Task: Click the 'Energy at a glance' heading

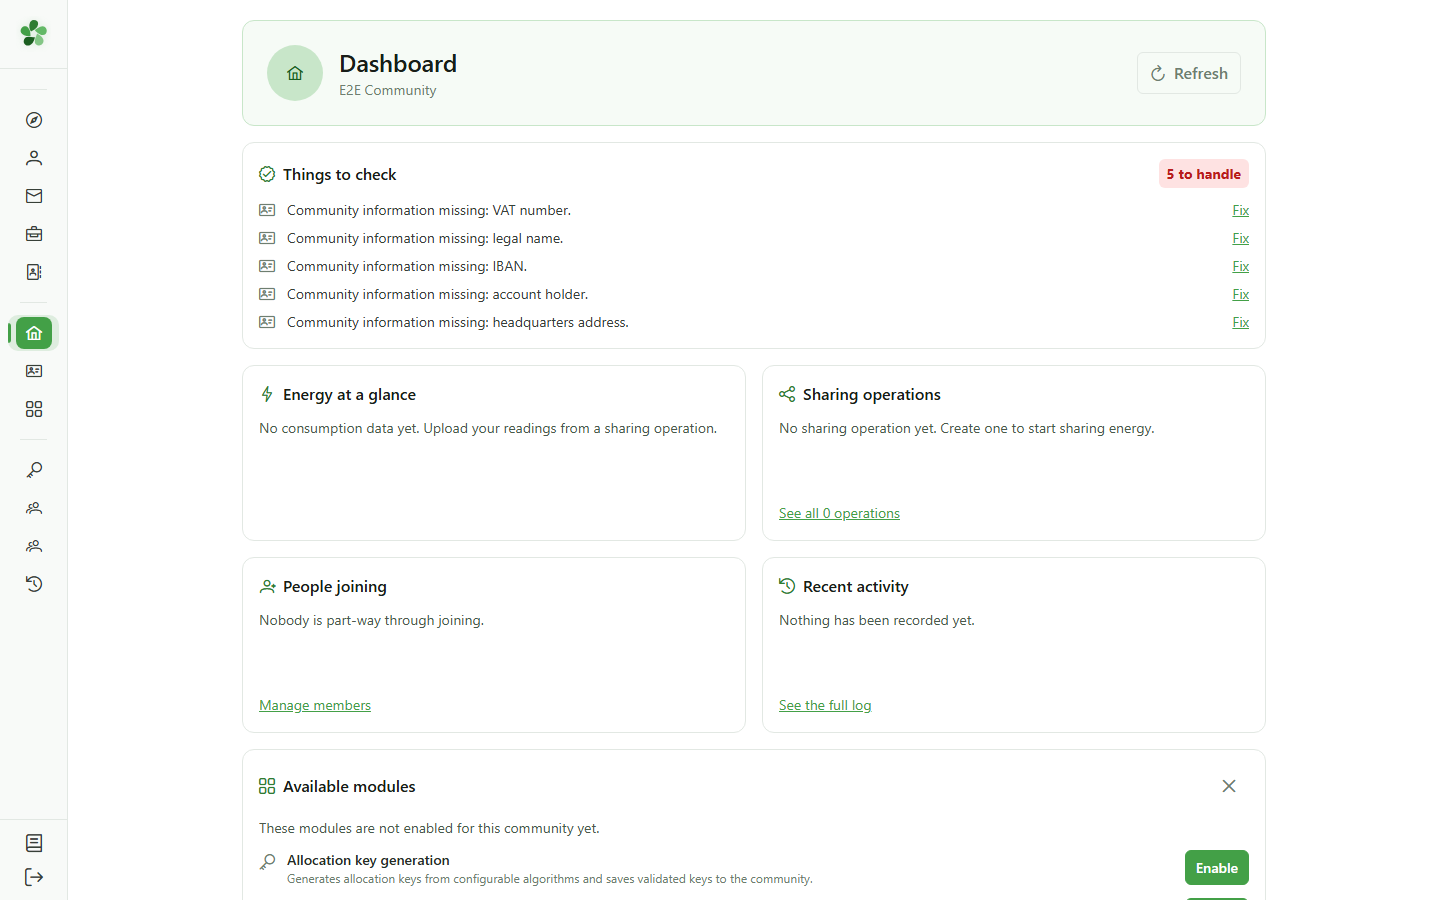Action: [x=349, y=395]
